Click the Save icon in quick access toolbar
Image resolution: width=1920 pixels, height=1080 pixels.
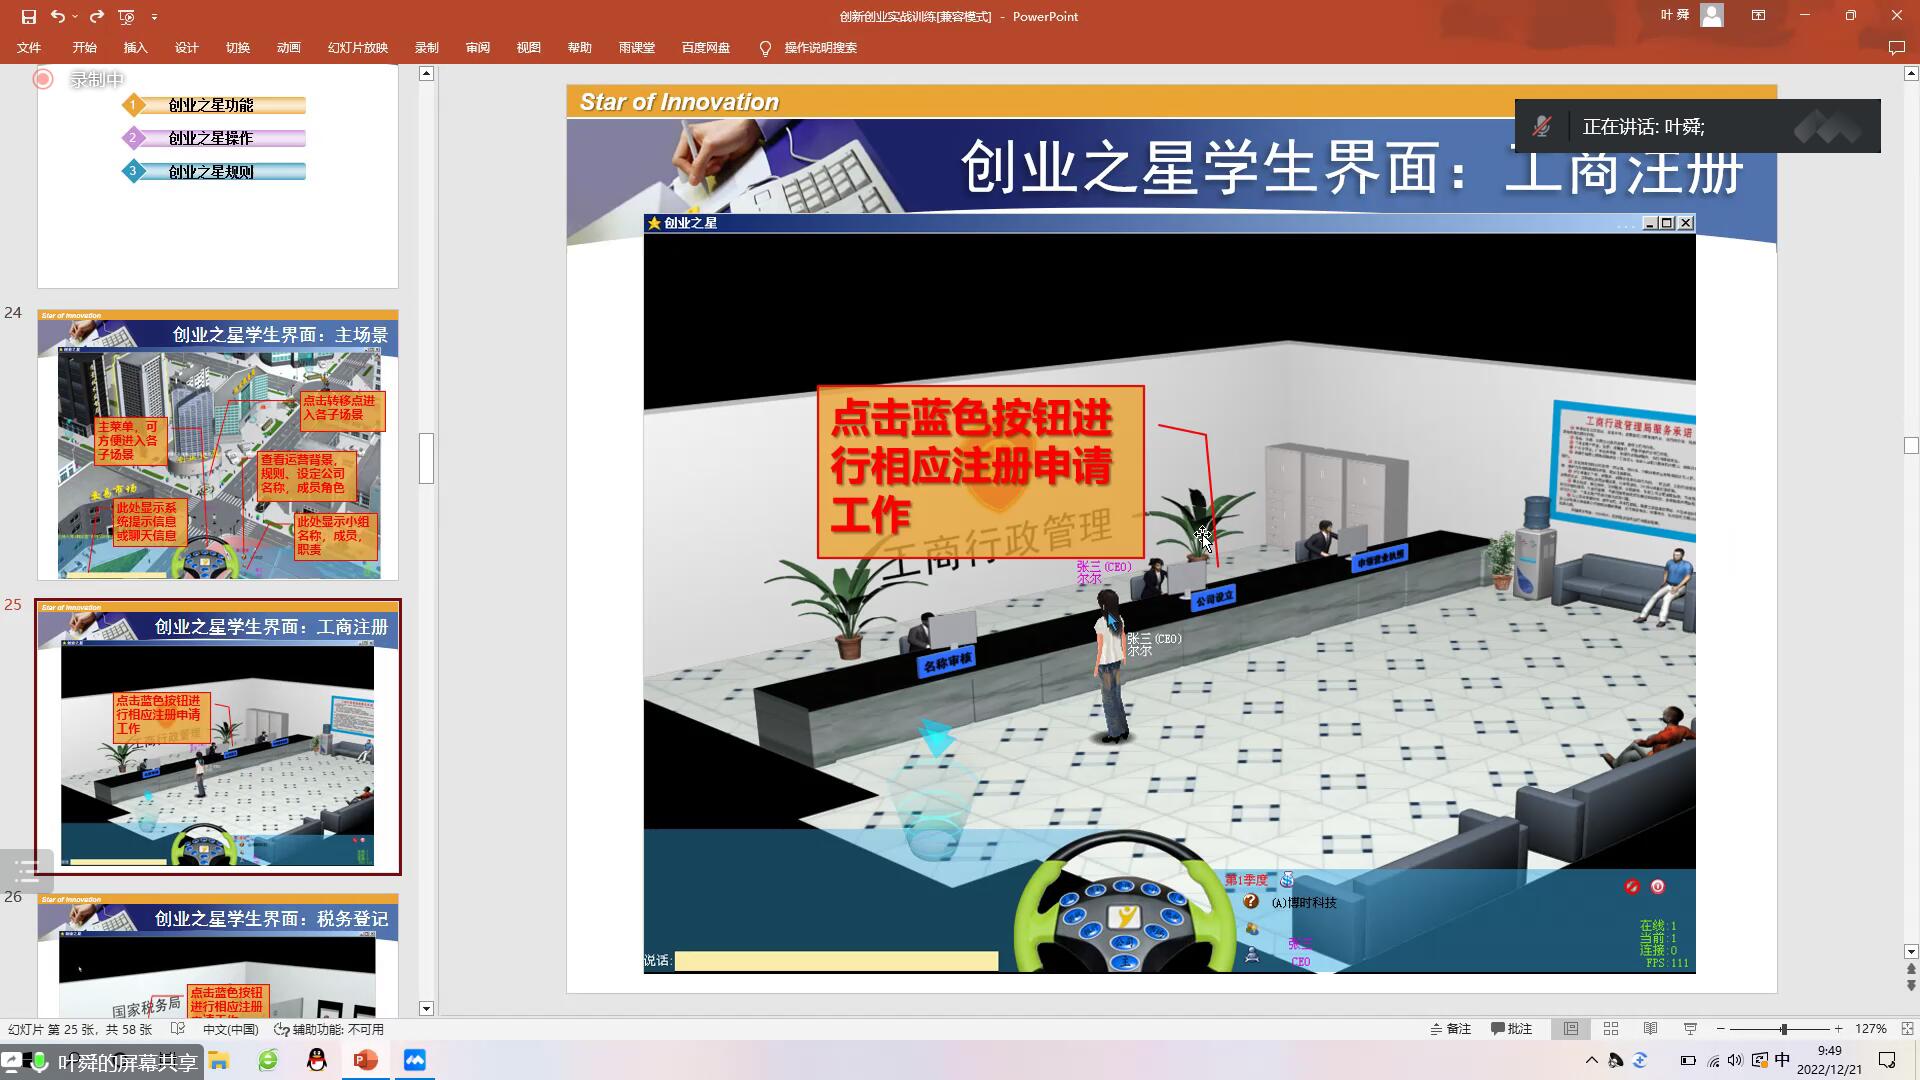click(x=28, y=16)
